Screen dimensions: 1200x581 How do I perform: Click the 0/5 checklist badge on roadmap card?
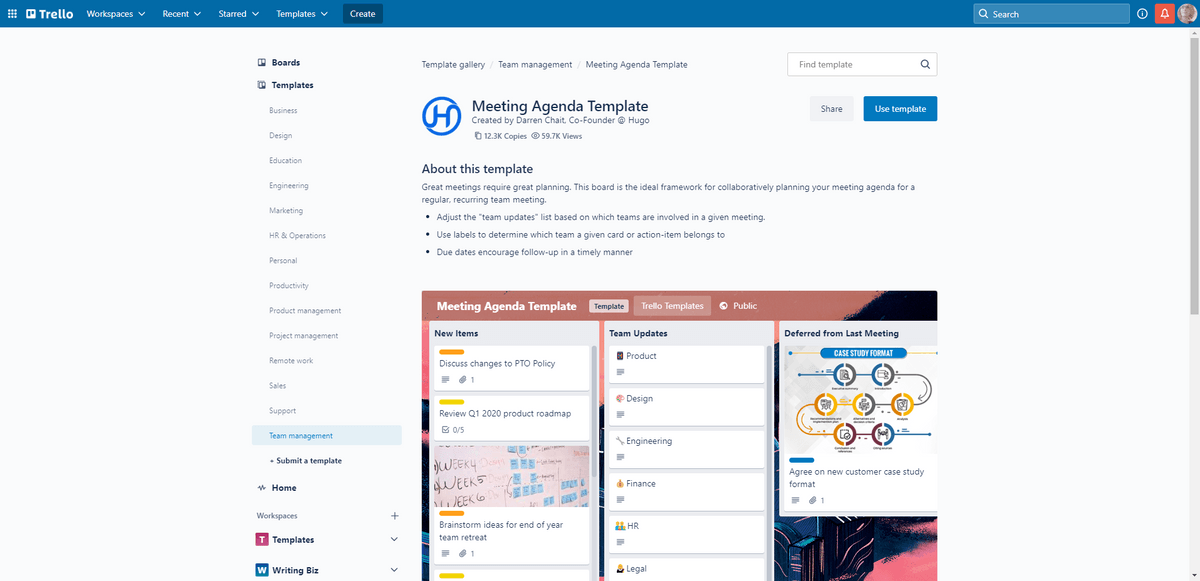point(453,430)
